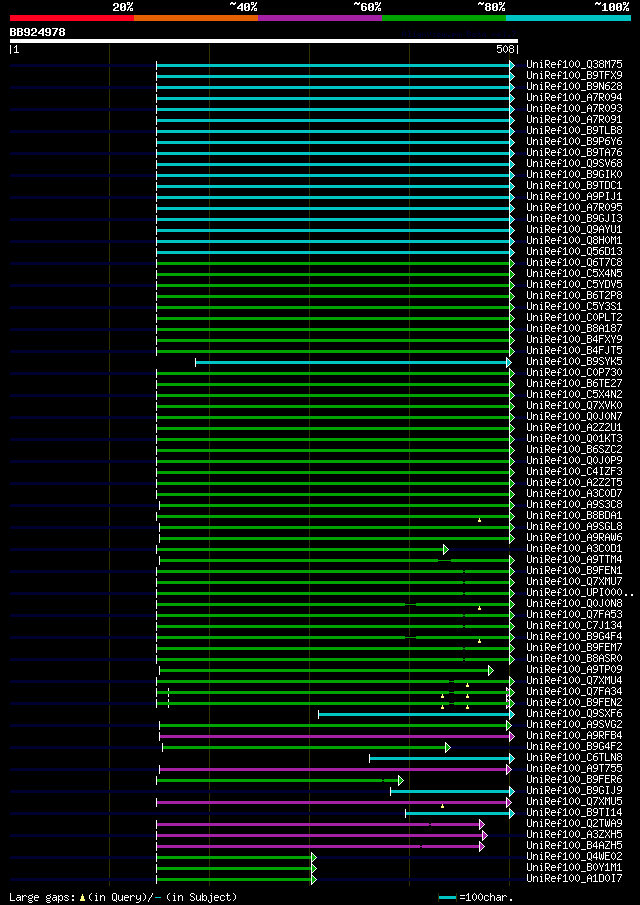Open the UniRef100_B0Y1M1 entry
This screenshot has height=905, width=640.
[574, 869]
